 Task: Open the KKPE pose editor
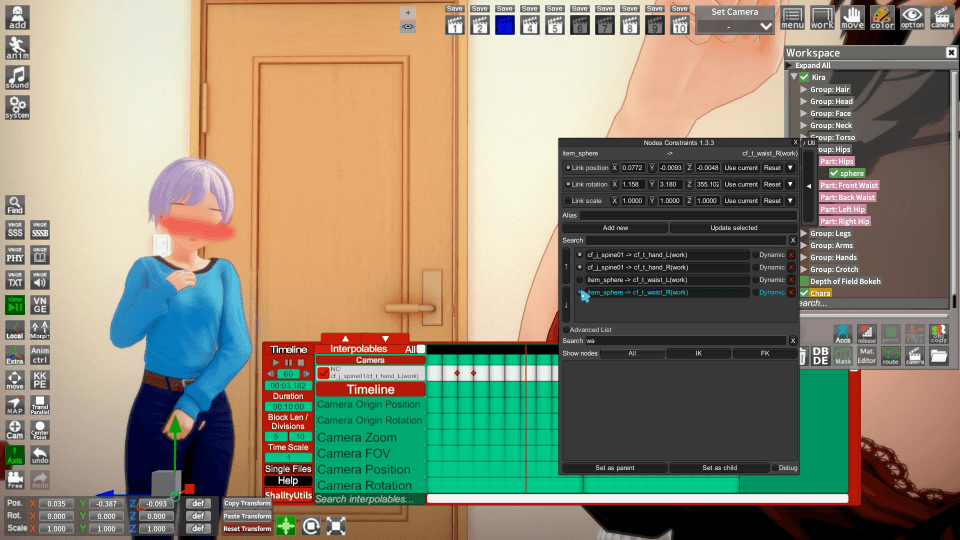[x=40, y=380]
